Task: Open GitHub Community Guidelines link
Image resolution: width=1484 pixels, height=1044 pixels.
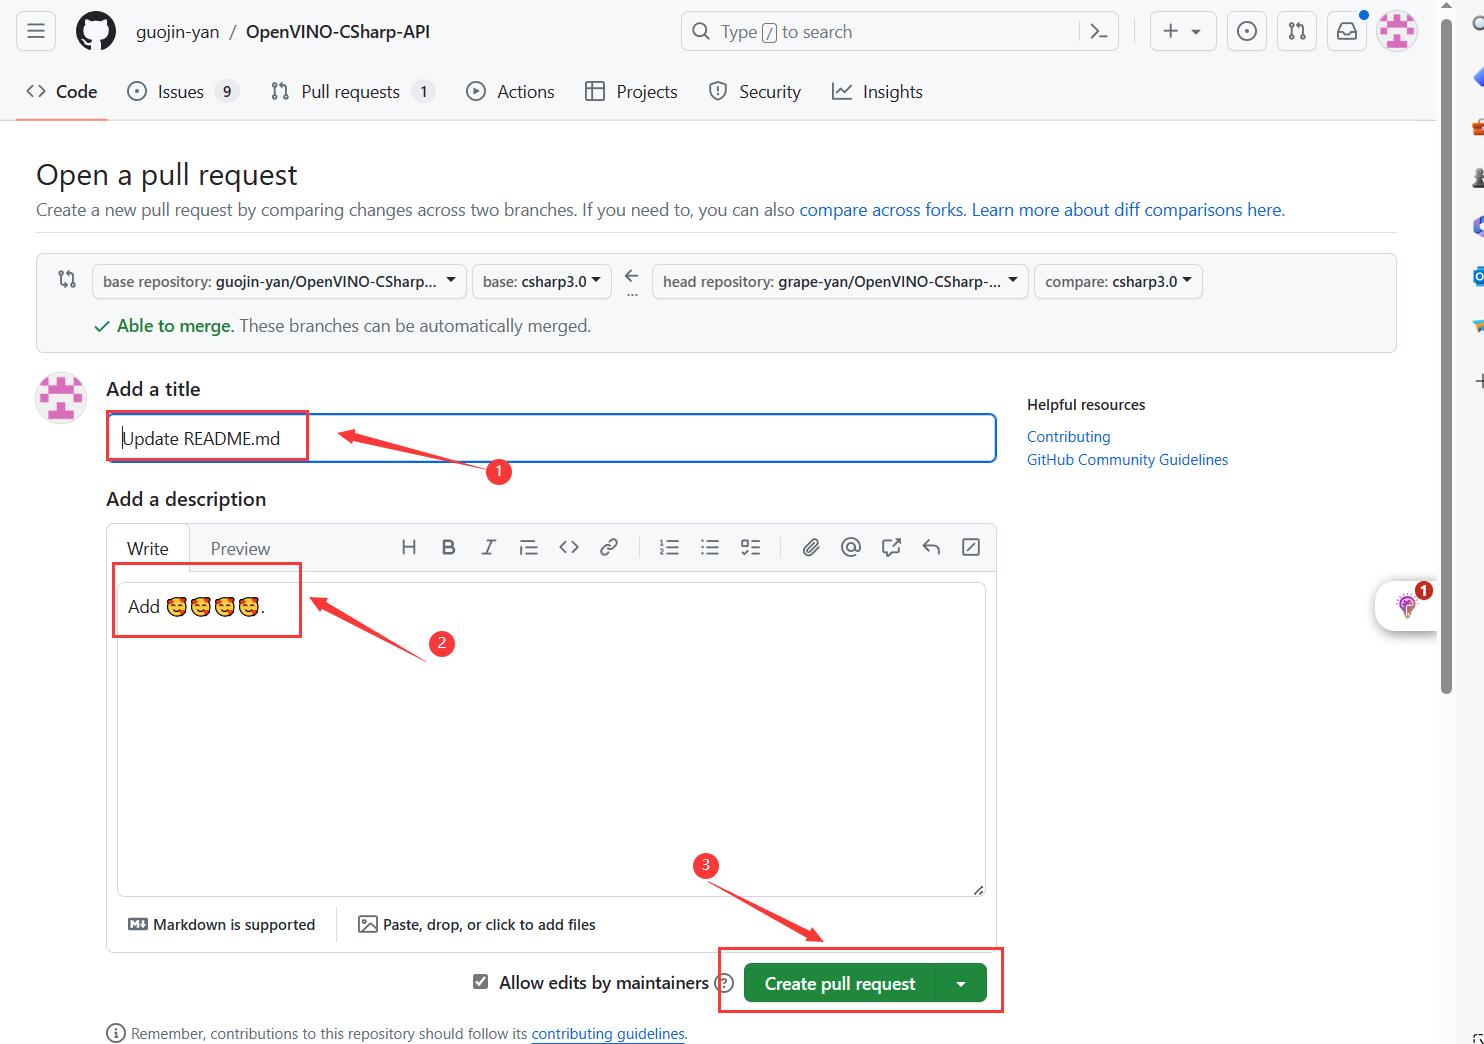Action: (1127, 460)
